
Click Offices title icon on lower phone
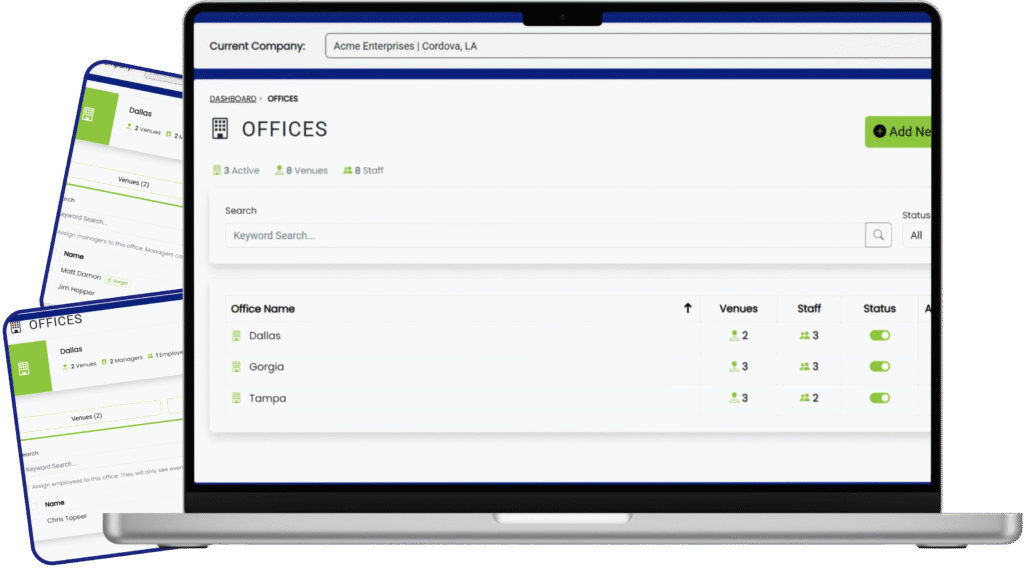click(x=16, y=326)
